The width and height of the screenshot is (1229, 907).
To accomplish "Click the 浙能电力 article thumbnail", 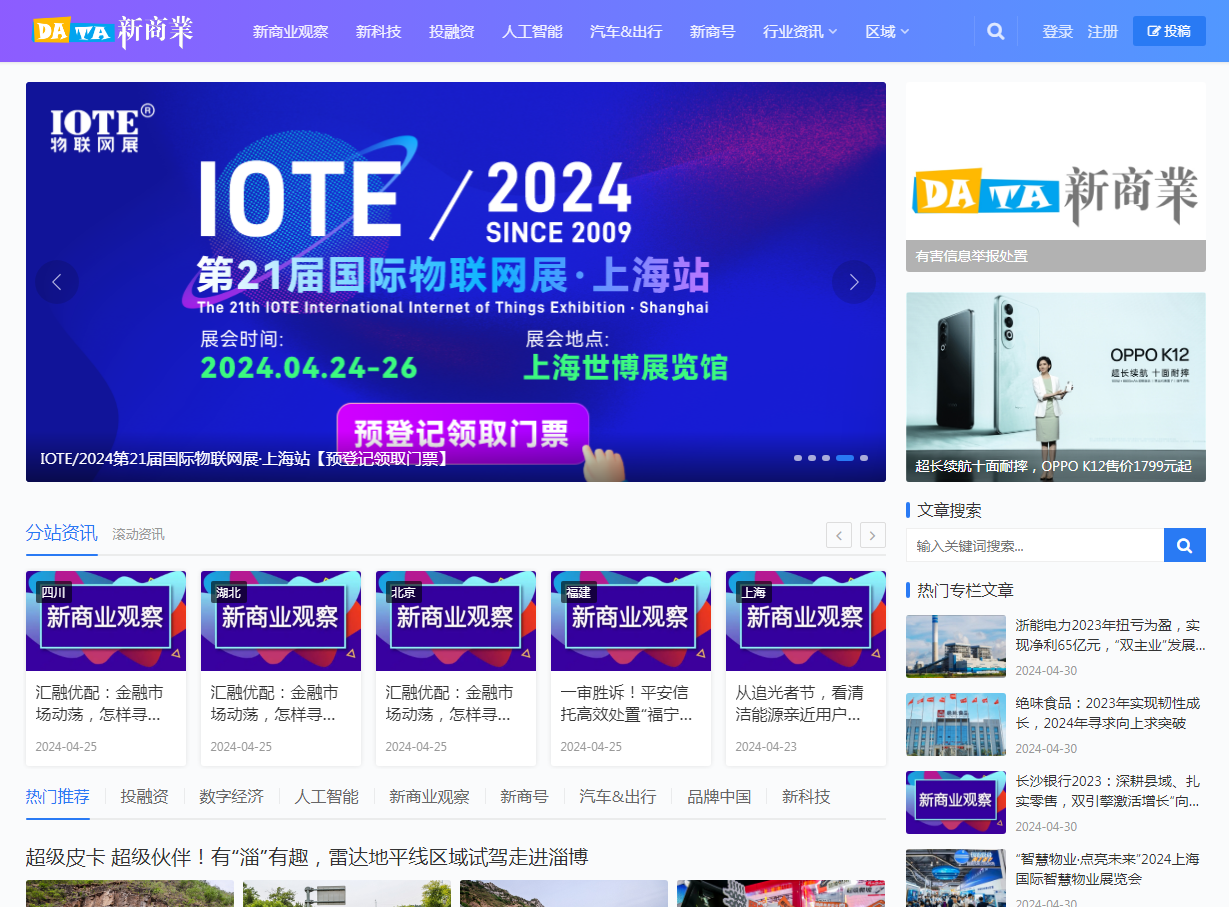I will point(956,646).
